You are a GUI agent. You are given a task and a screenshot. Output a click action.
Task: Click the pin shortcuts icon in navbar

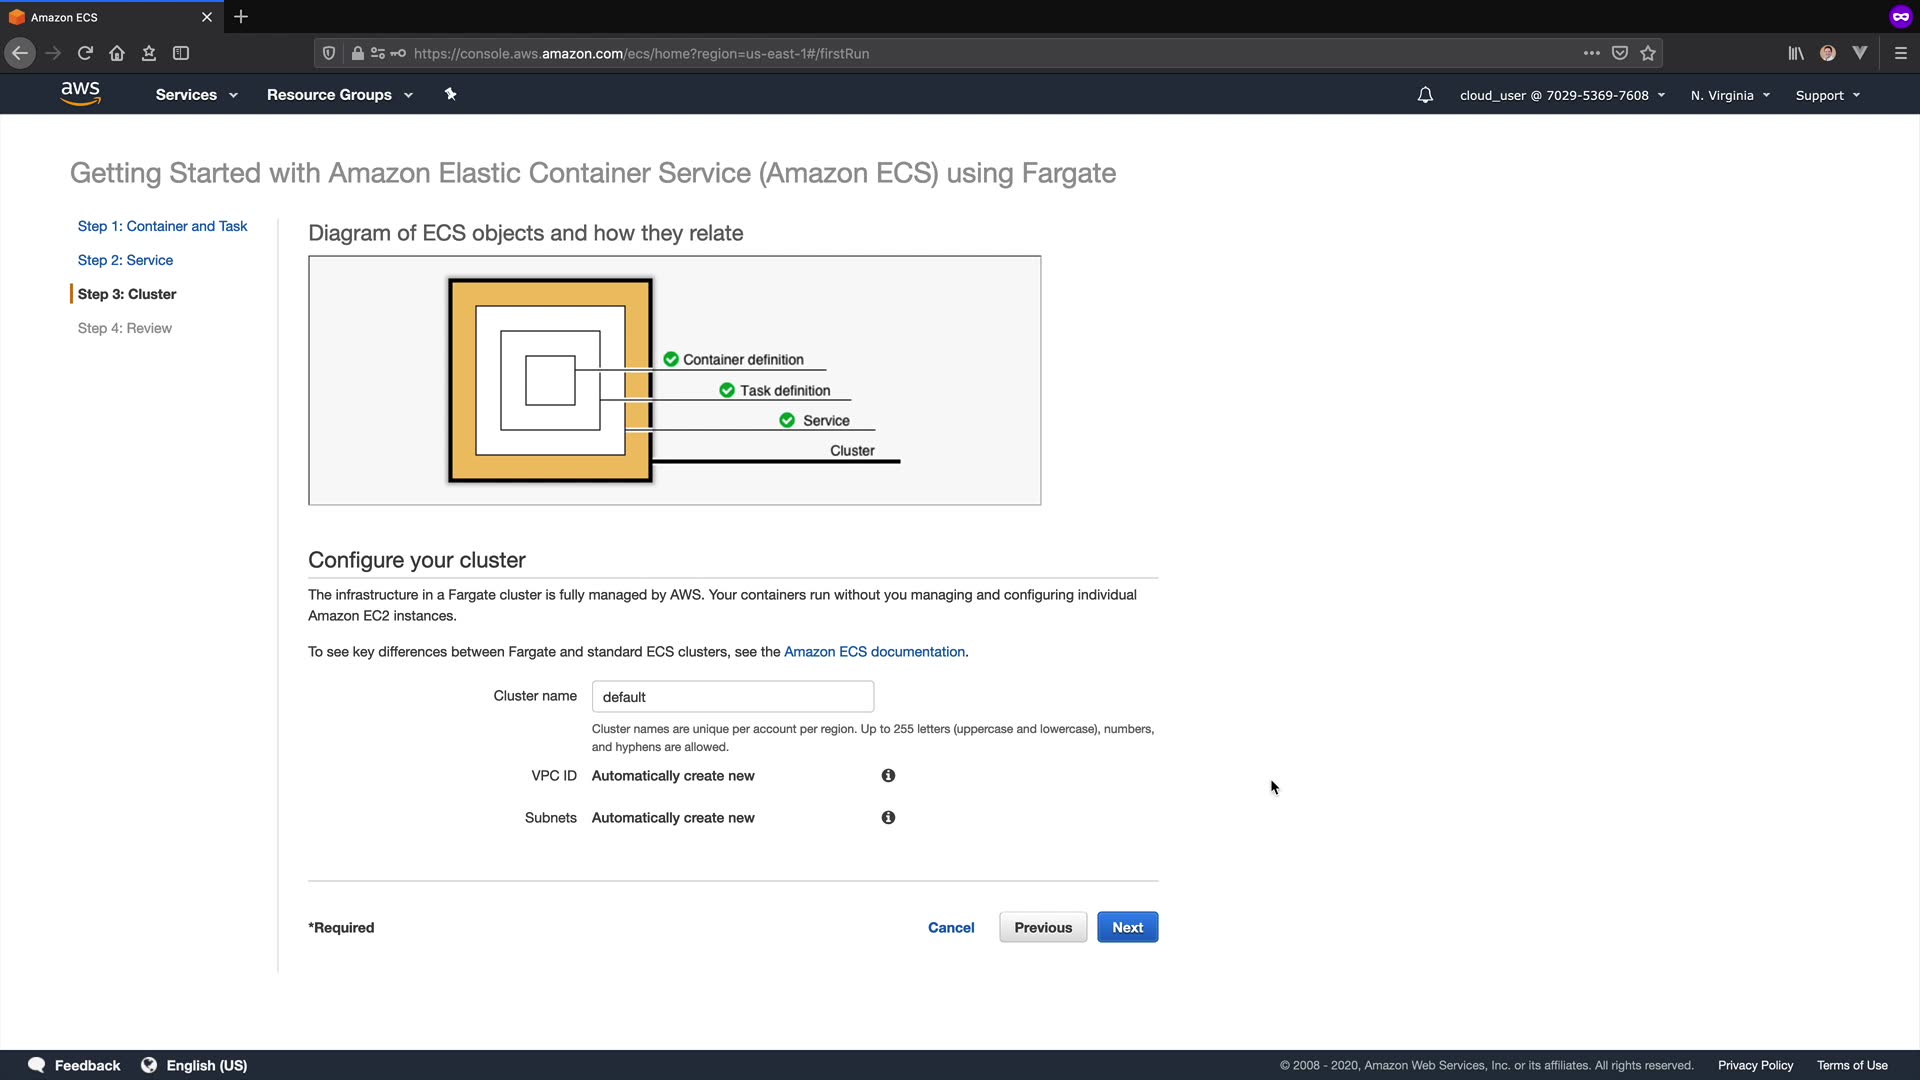450,94
